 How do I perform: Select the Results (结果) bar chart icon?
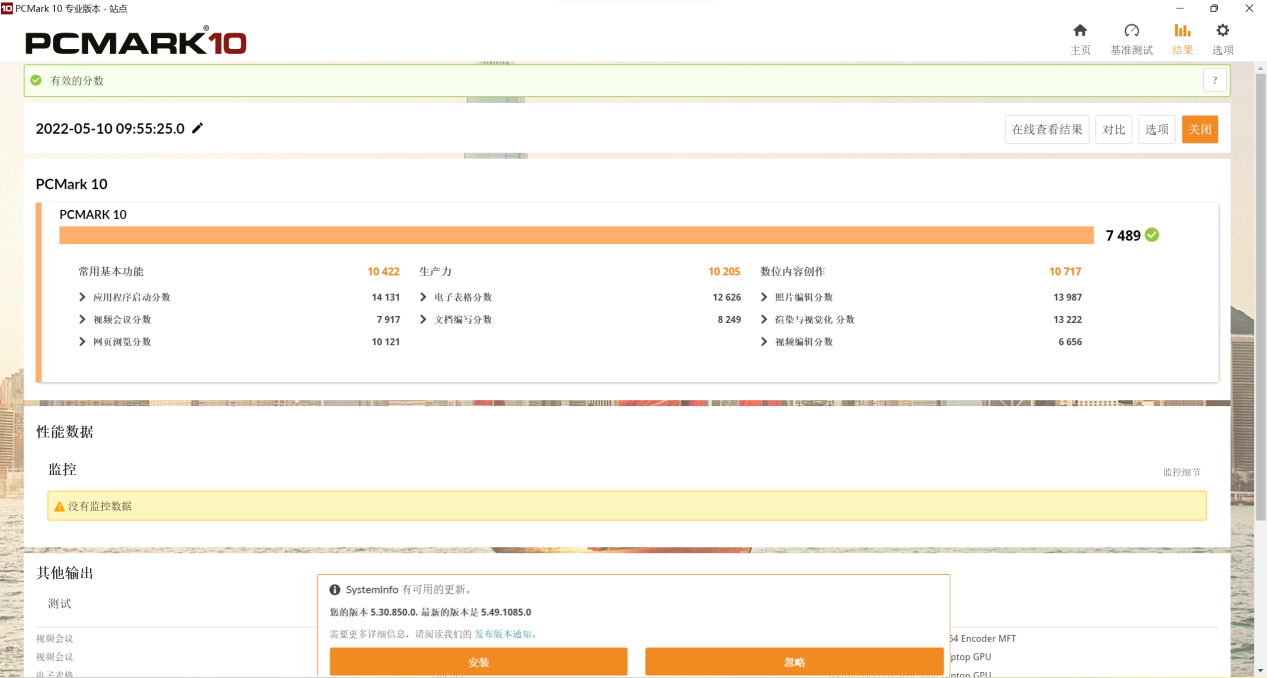(1182, 31)
